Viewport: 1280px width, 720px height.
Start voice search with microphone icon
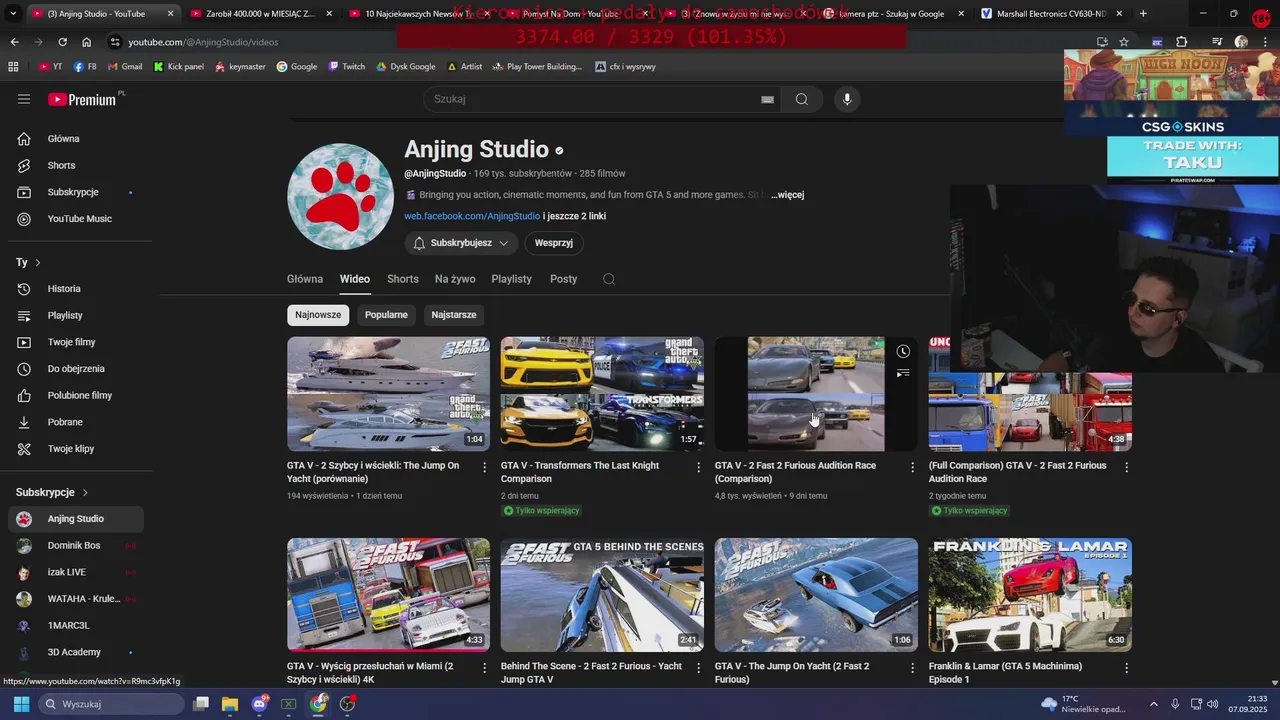click(x=847, y=99)
